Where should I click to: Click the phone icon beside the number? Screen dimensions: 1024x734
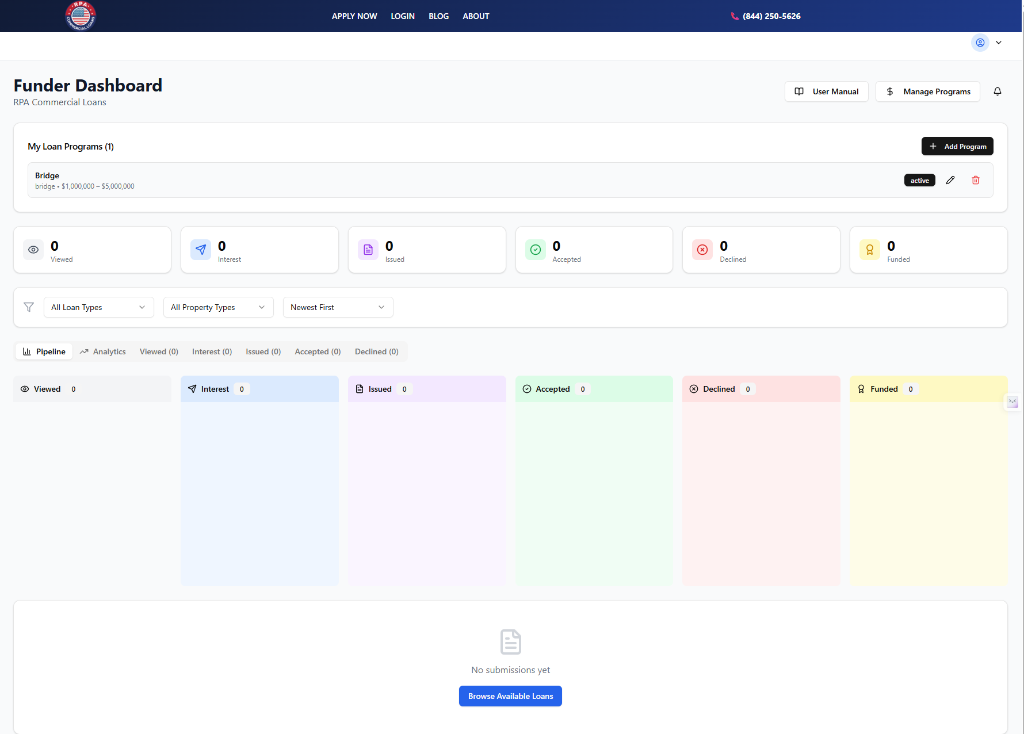coord(734,16)
